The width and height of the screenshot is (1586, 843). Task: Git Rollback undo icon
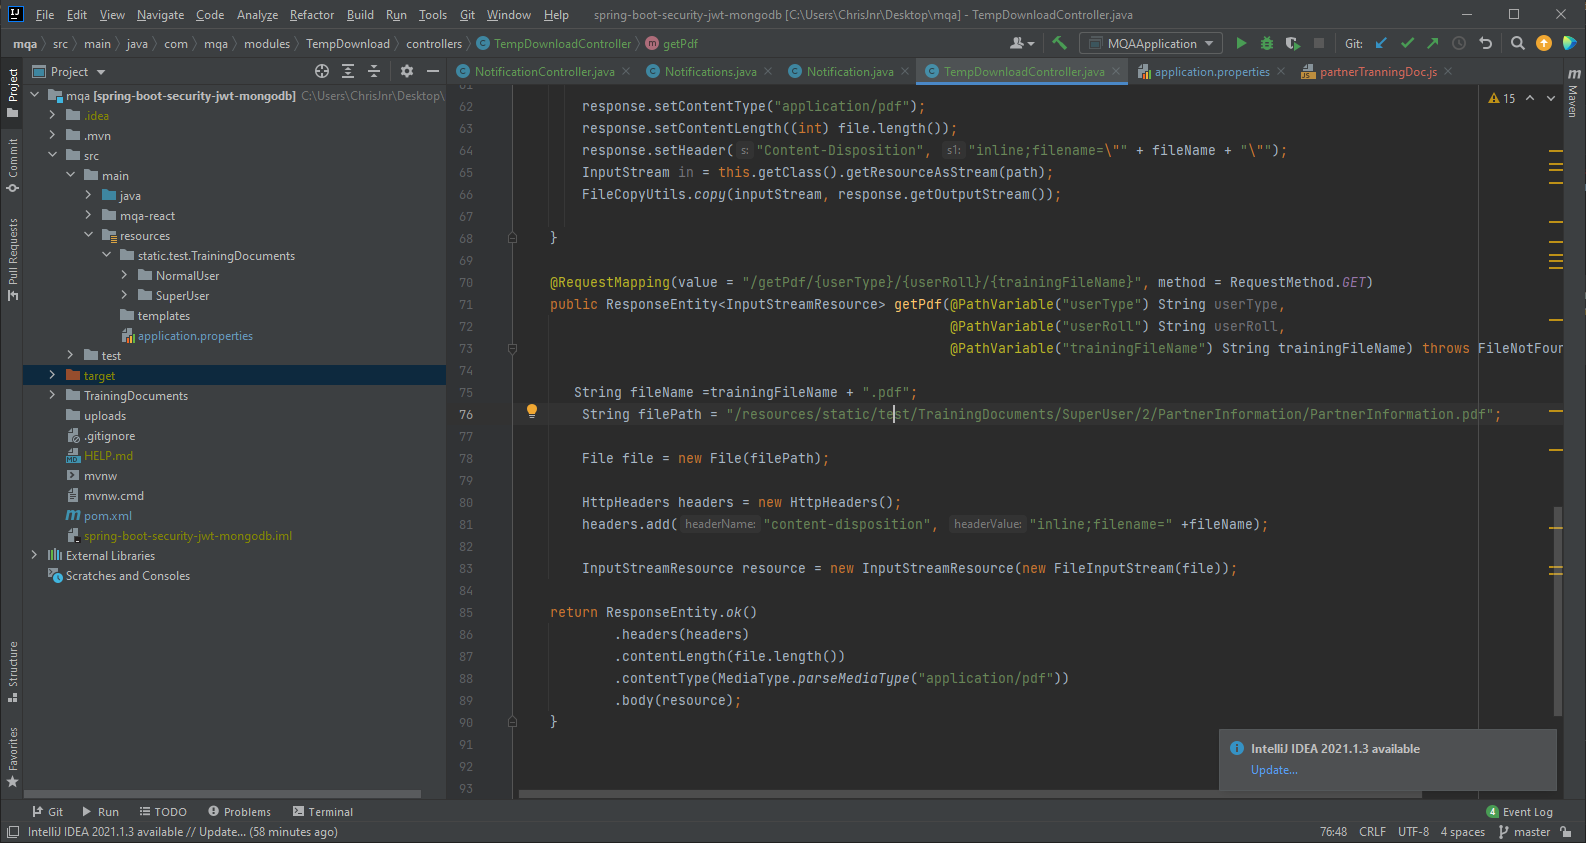tap(1486, 43)
